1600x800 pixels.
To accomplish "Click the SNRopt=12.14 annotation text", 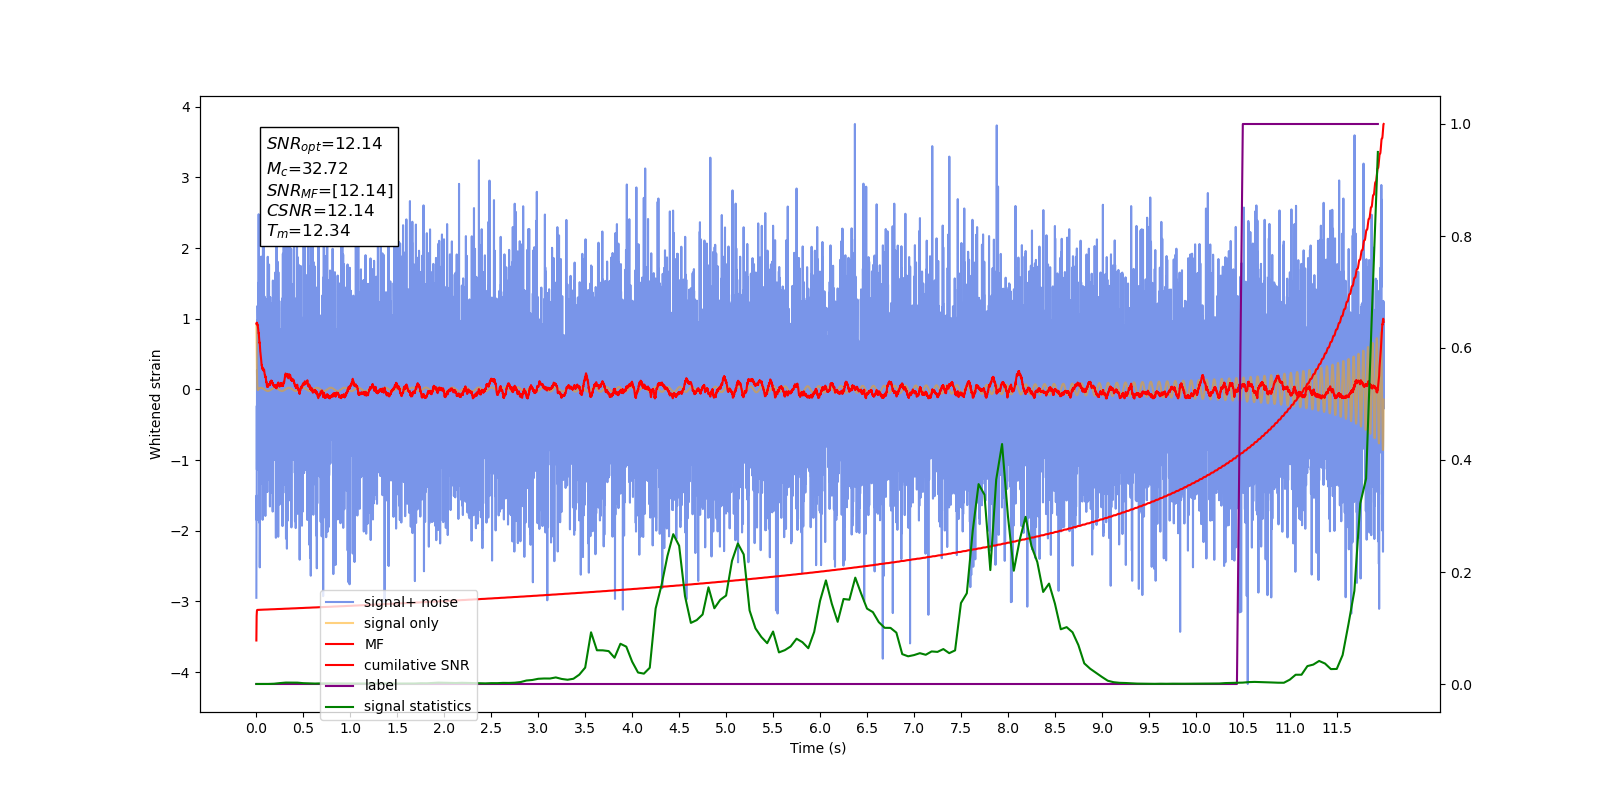I will point(324,144).
